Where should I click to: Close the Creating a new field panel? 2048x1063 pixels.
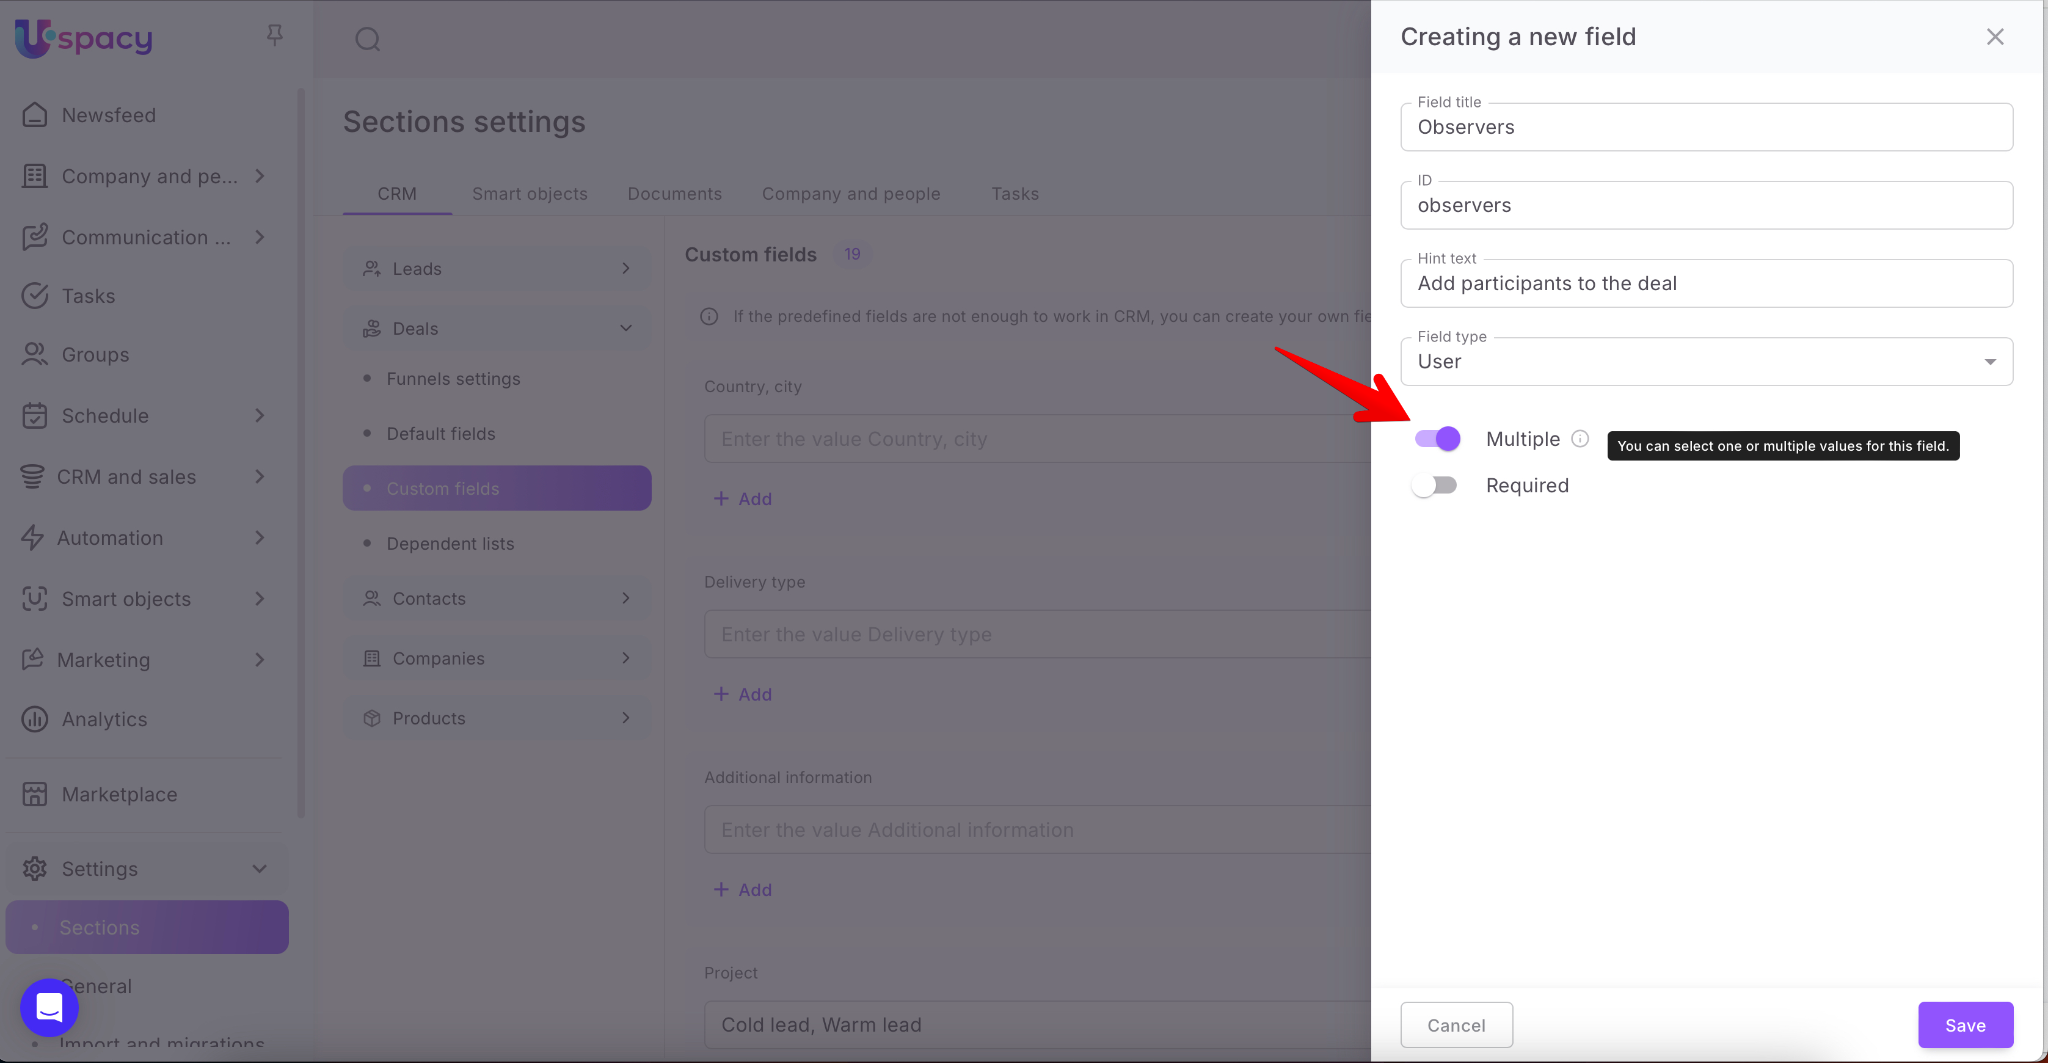coord(1994,37)
